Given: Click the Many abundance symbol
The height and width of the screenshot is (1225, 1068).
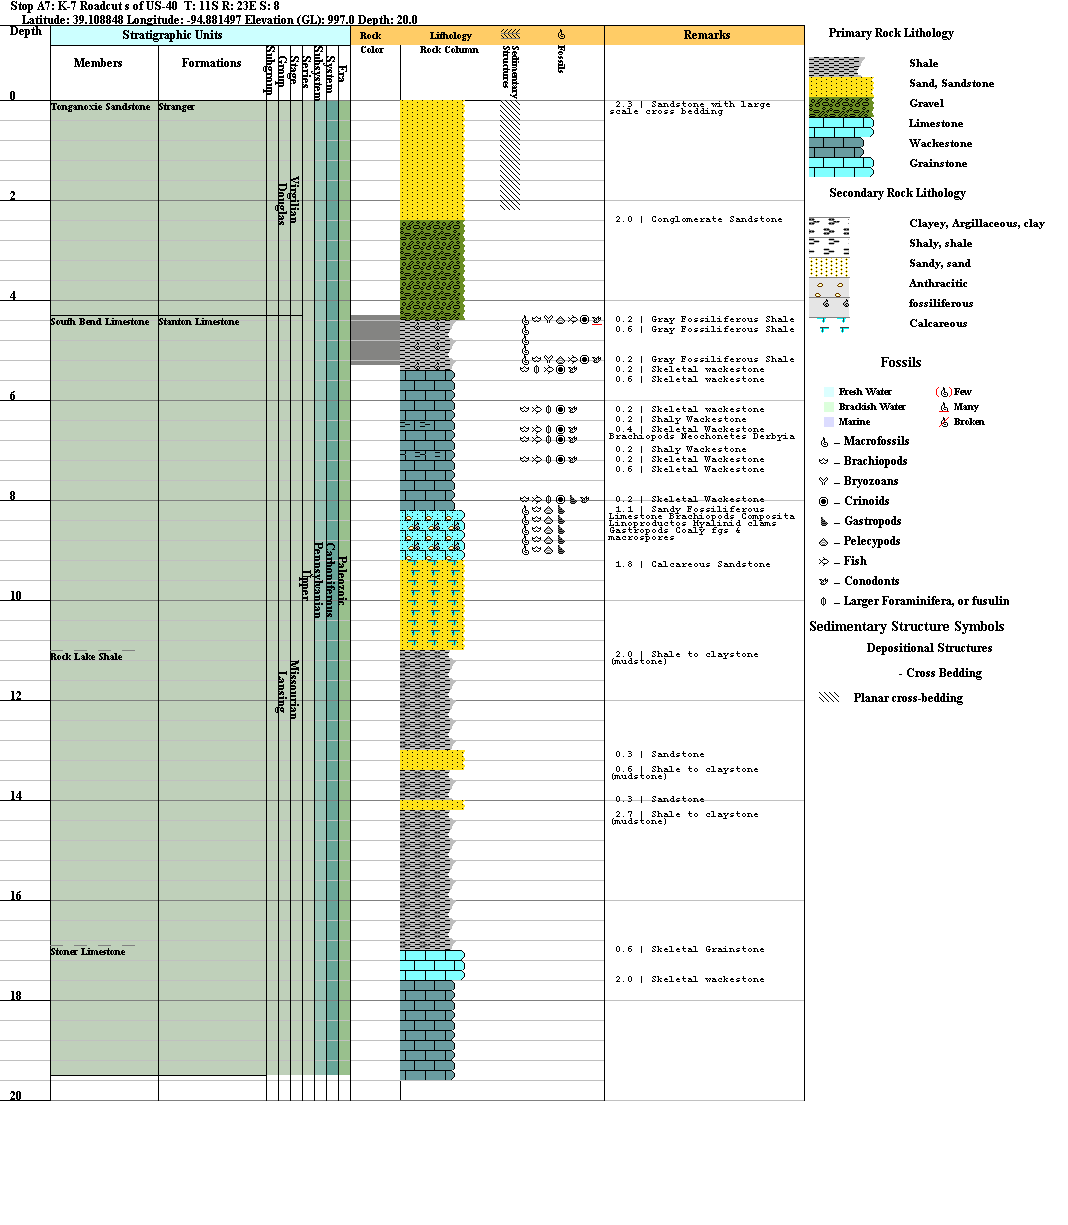Looking at the screenshot, I should point(942,407).
